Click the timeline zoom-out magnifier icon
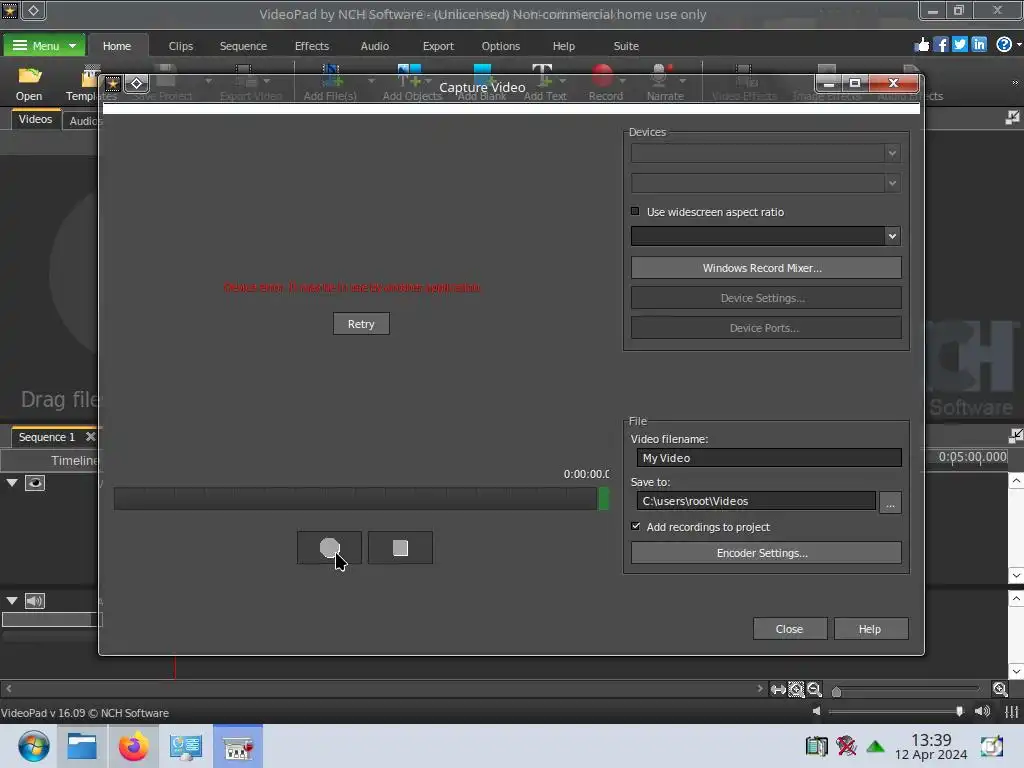This screenshot has width=1024, height=768. [x=814, y=689]
